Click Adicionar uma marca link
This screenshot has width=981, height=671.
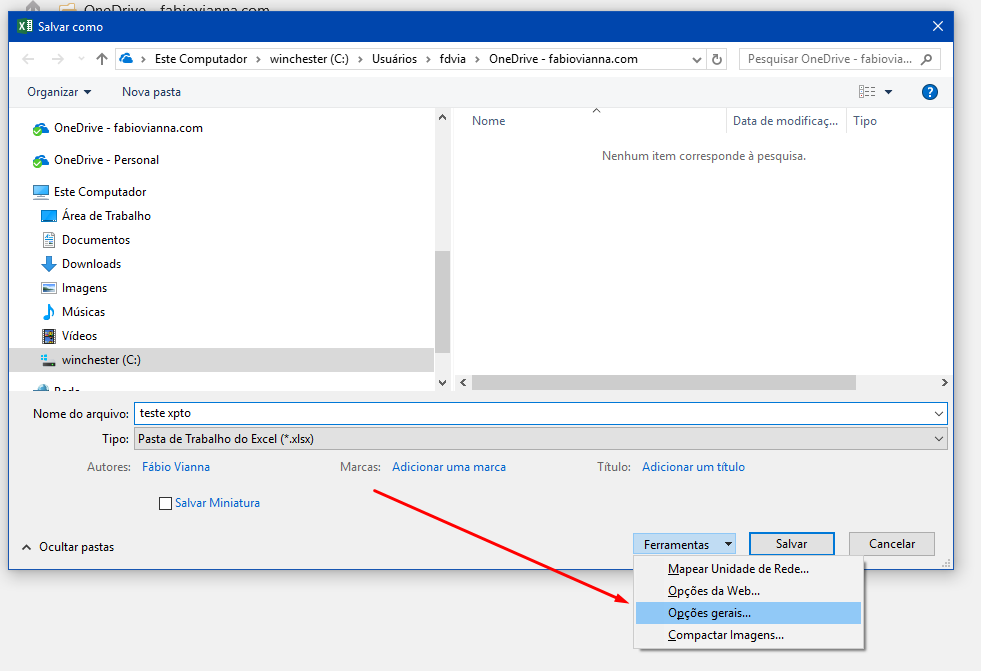pos(449,467)
